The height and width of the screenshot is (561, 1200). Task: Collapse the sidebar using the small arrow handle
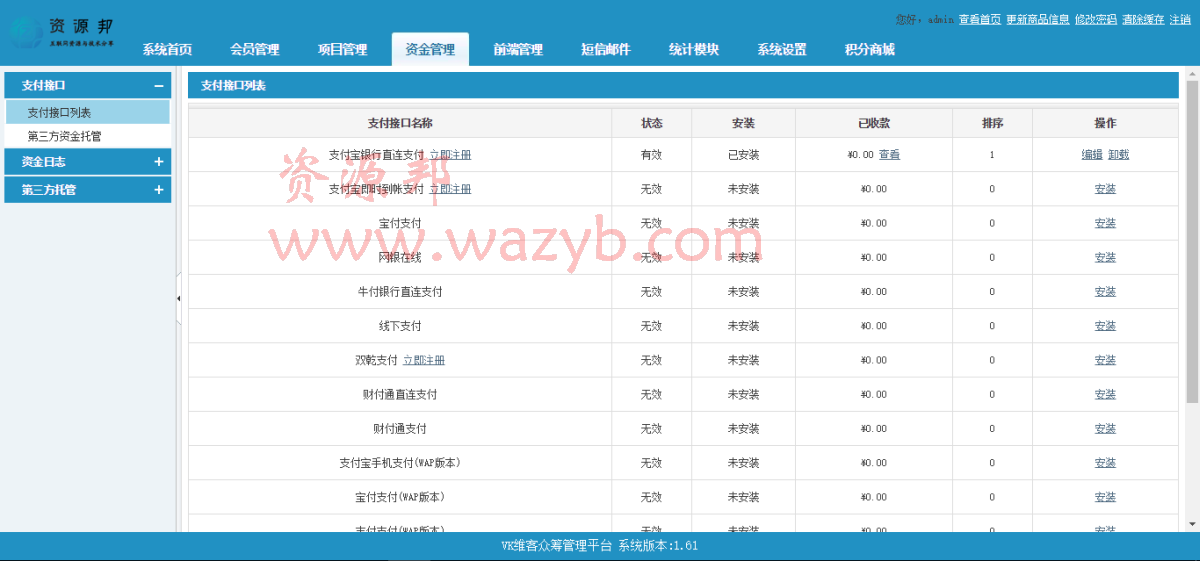pyautogui.click(x=179, y=298)
